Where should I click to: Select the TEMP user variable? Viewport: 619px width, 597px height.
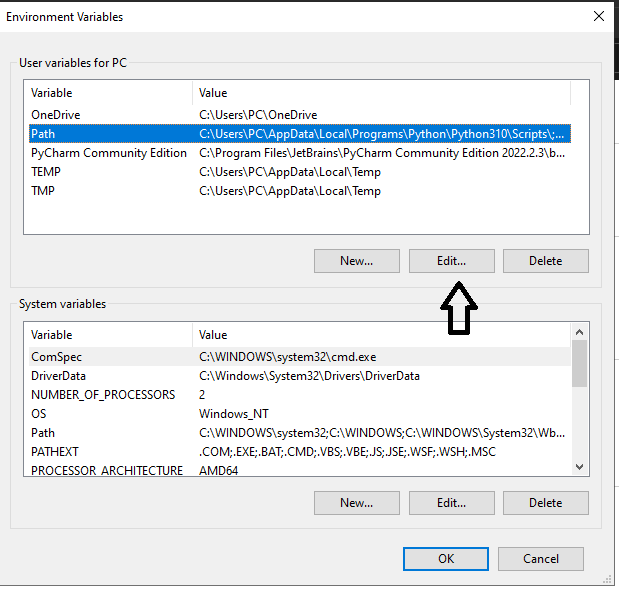pyautogui.click(x=300, y=172)
